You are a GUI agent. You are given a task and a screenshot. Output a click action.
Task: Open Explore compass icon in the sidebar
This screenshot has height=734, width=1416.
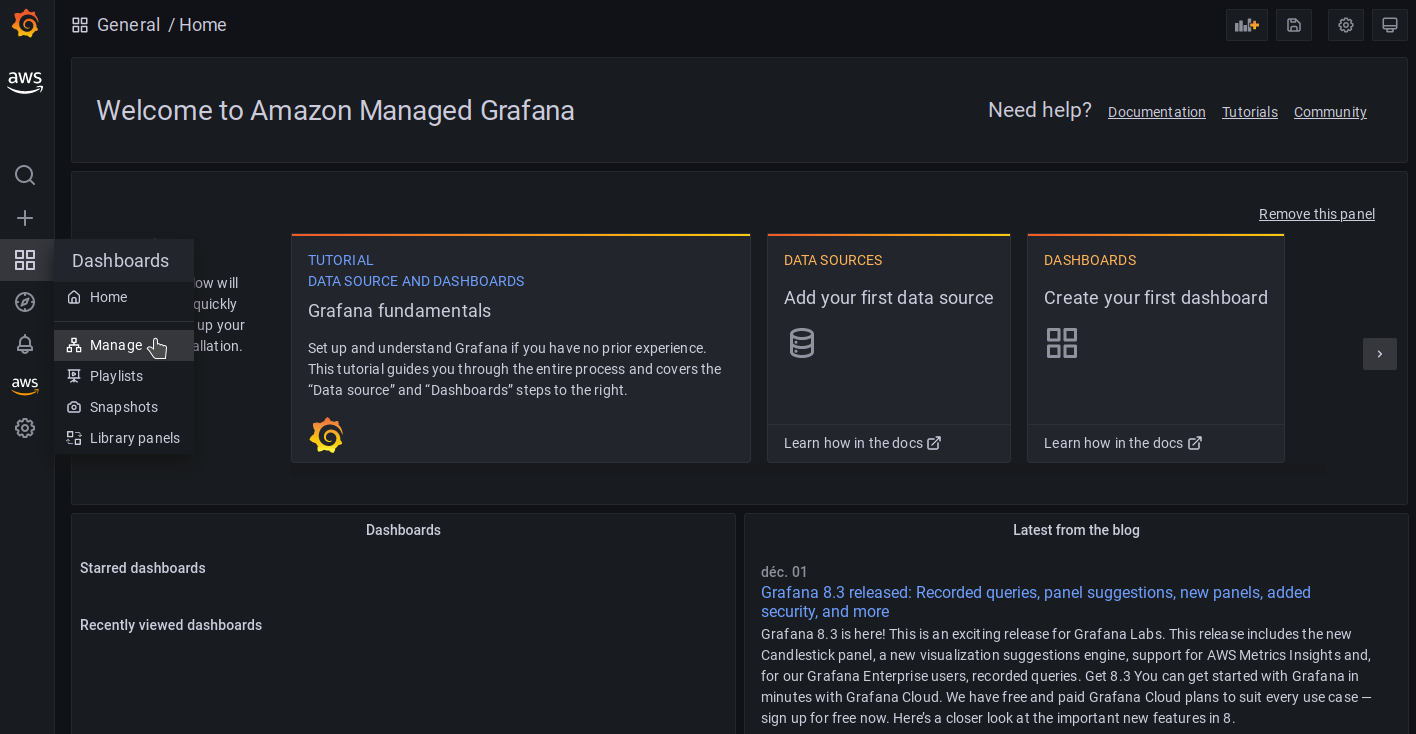click(25, 302)
